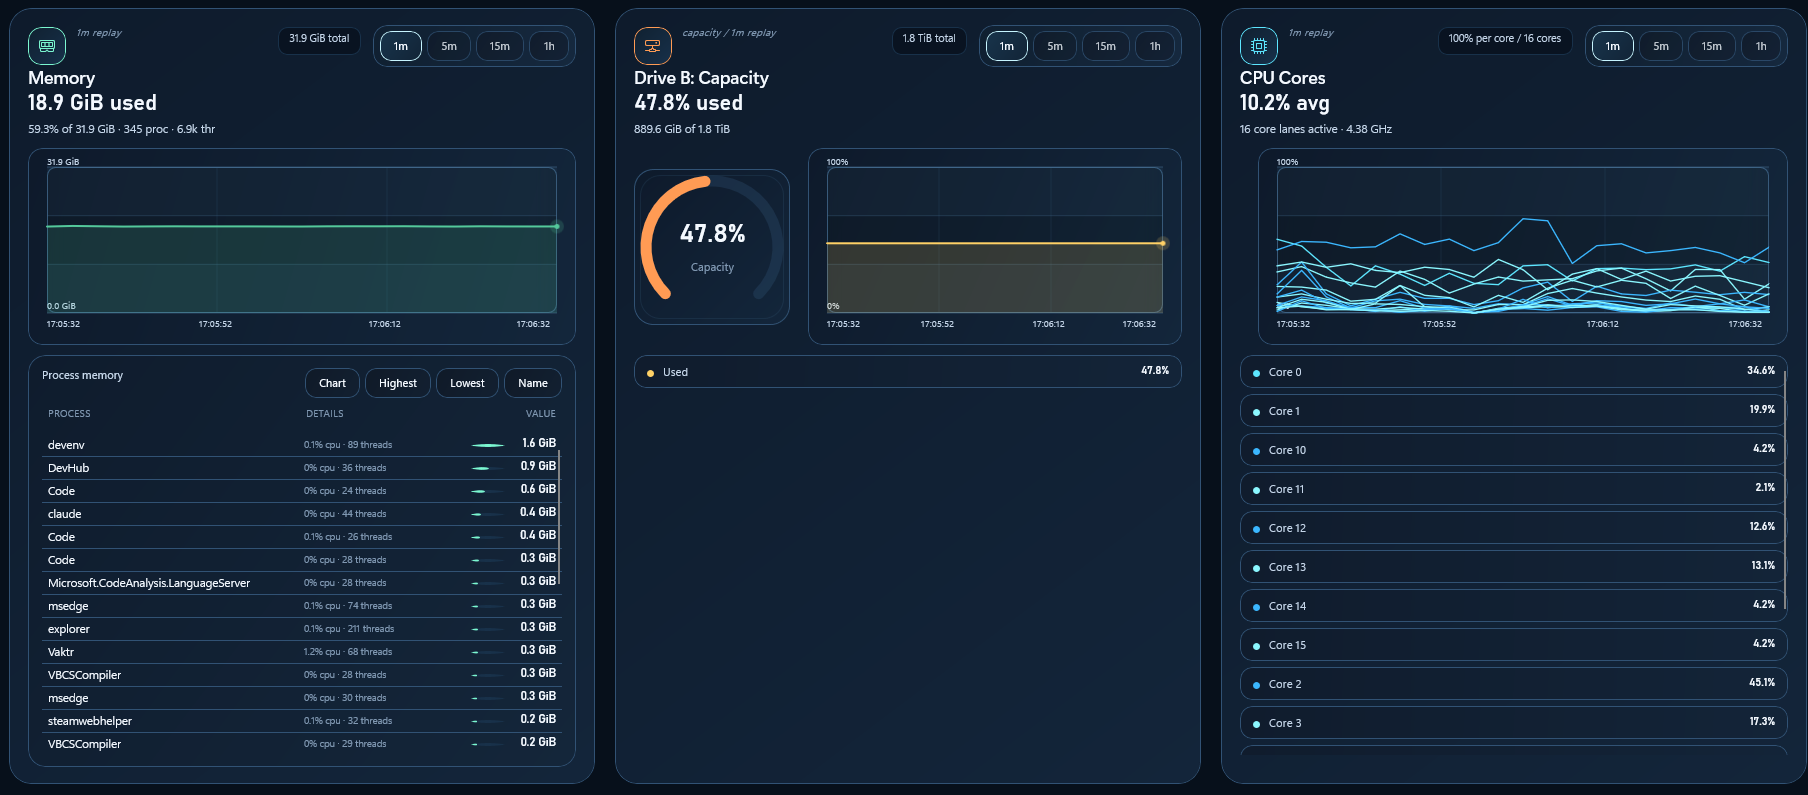Select 15m range in CPU Cores panel
This screenshot has width=1808, height=795.
(x=1712, y=46)
